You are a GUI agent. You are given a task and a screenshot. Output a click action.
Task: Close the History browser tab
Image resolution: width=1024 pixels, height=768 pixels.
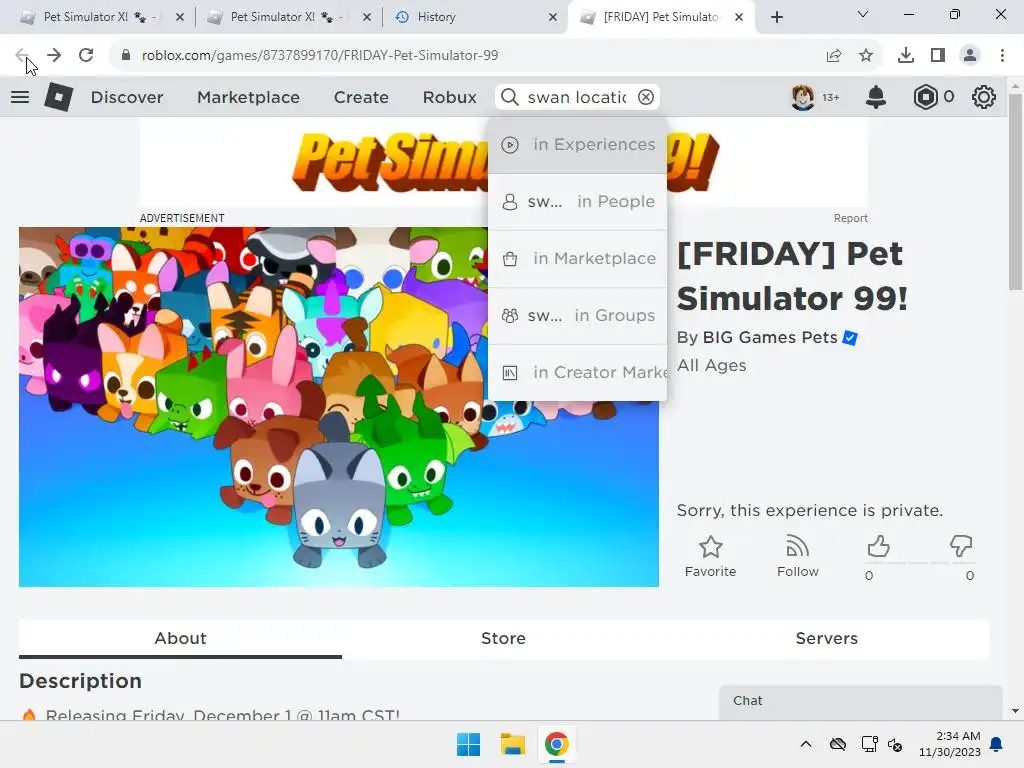pos(552,17)
